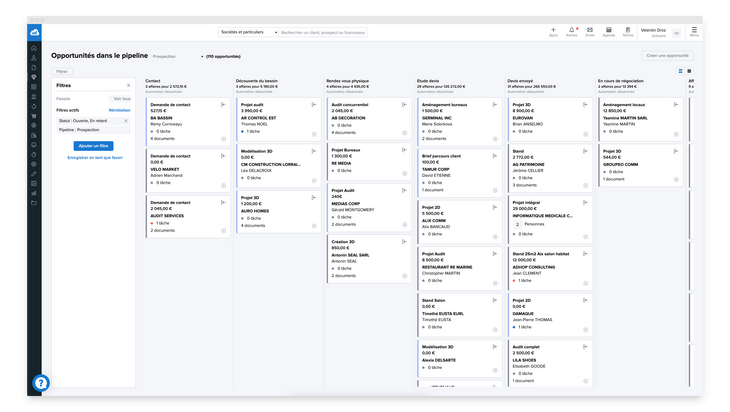Image resolution: width=730 pixels, height=412 pixels.
Task: Click the move arrow icon on AR CONTROL EST card
Action: coord(314,105)
